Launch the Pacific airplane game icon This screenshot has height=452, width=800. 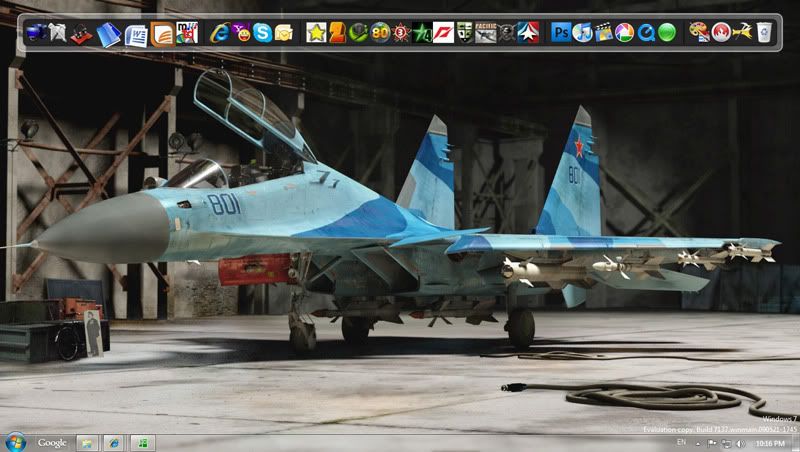(485, 33)
